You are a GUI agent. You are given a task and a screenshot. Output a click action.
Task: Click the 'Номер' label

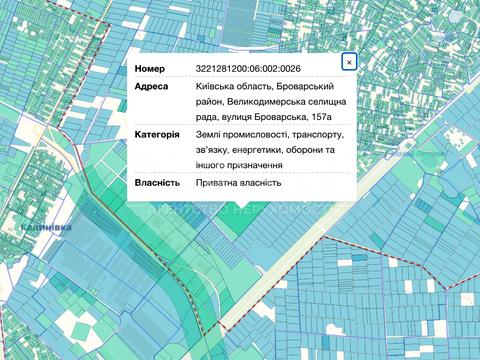[x=150, y=69]
